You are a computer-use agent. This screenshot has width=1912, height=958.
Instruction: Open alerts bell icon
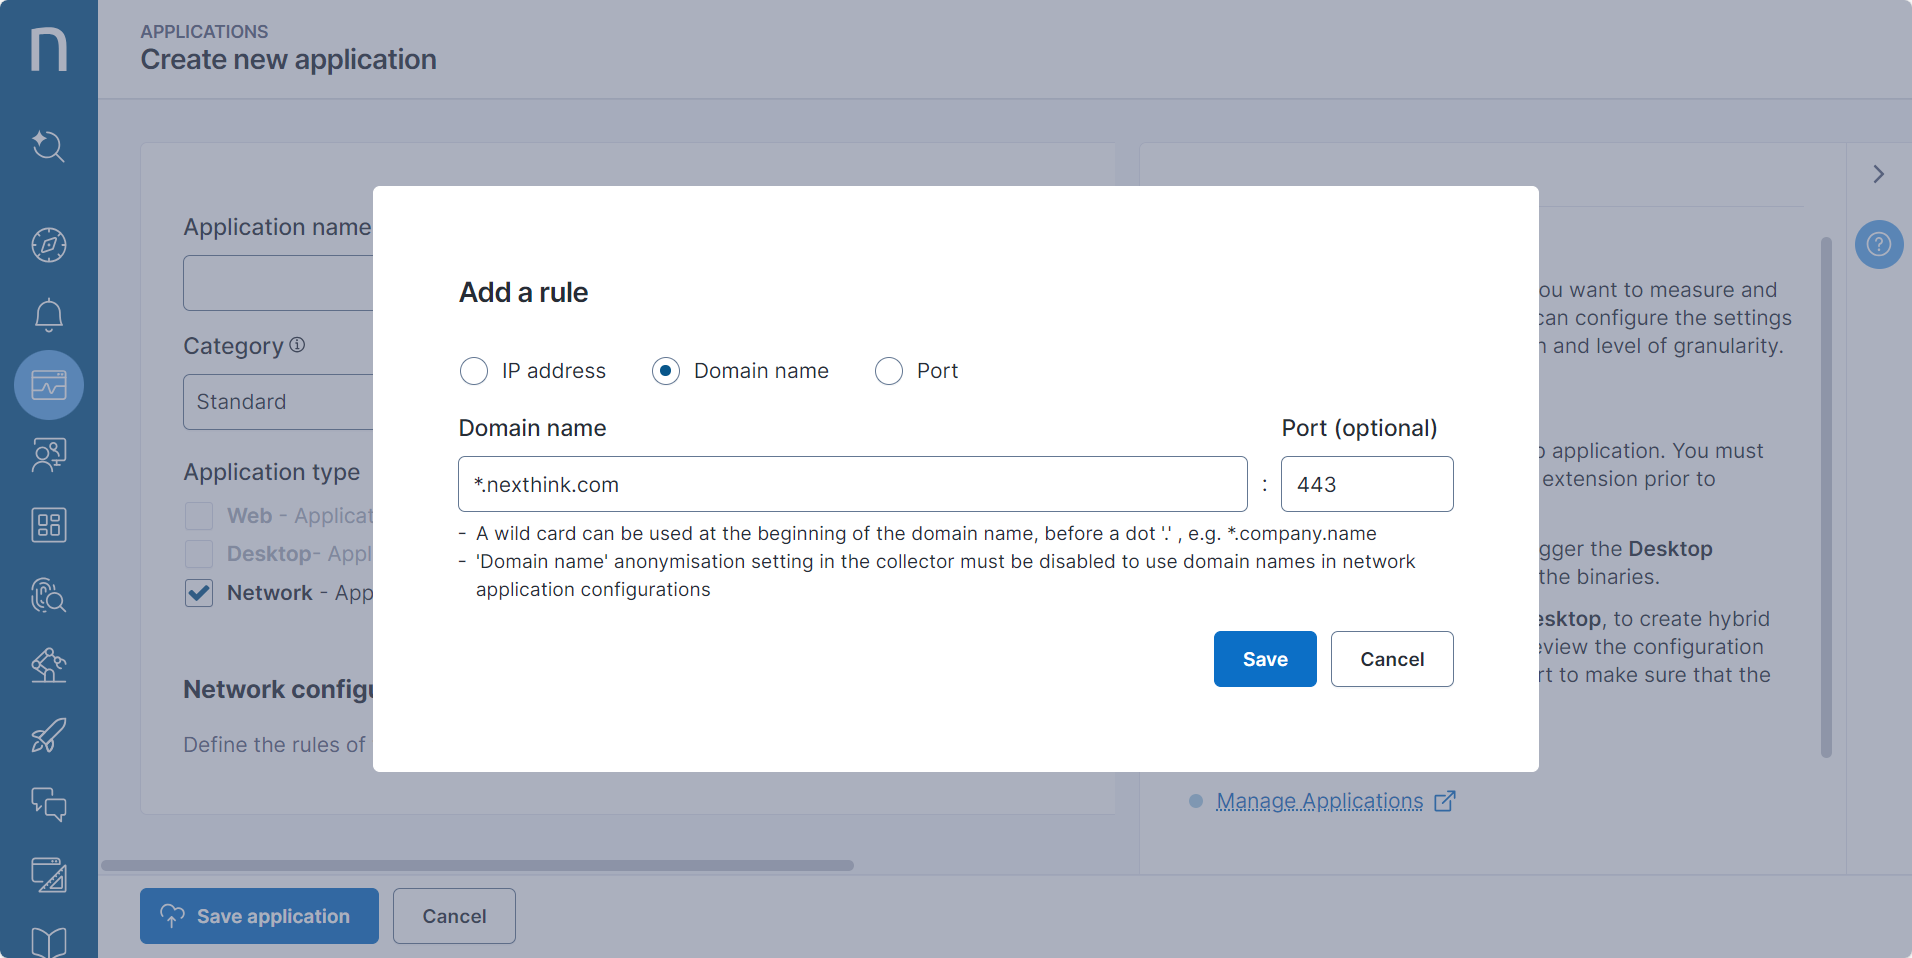coord(48,316)
